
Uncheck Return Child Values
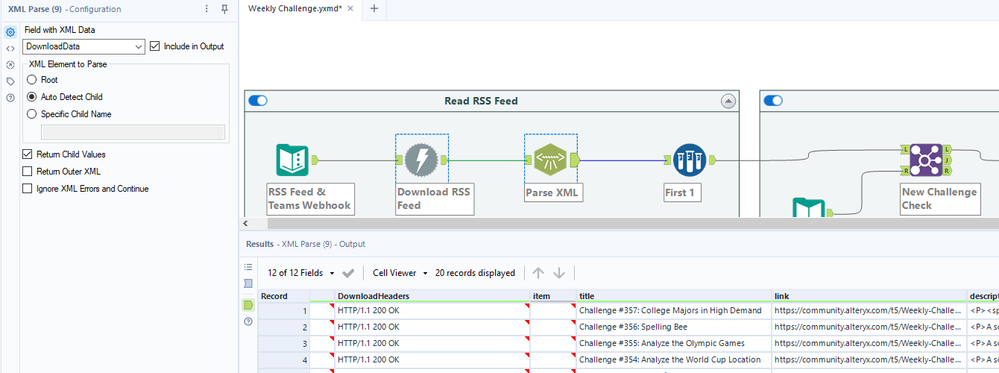27,154
